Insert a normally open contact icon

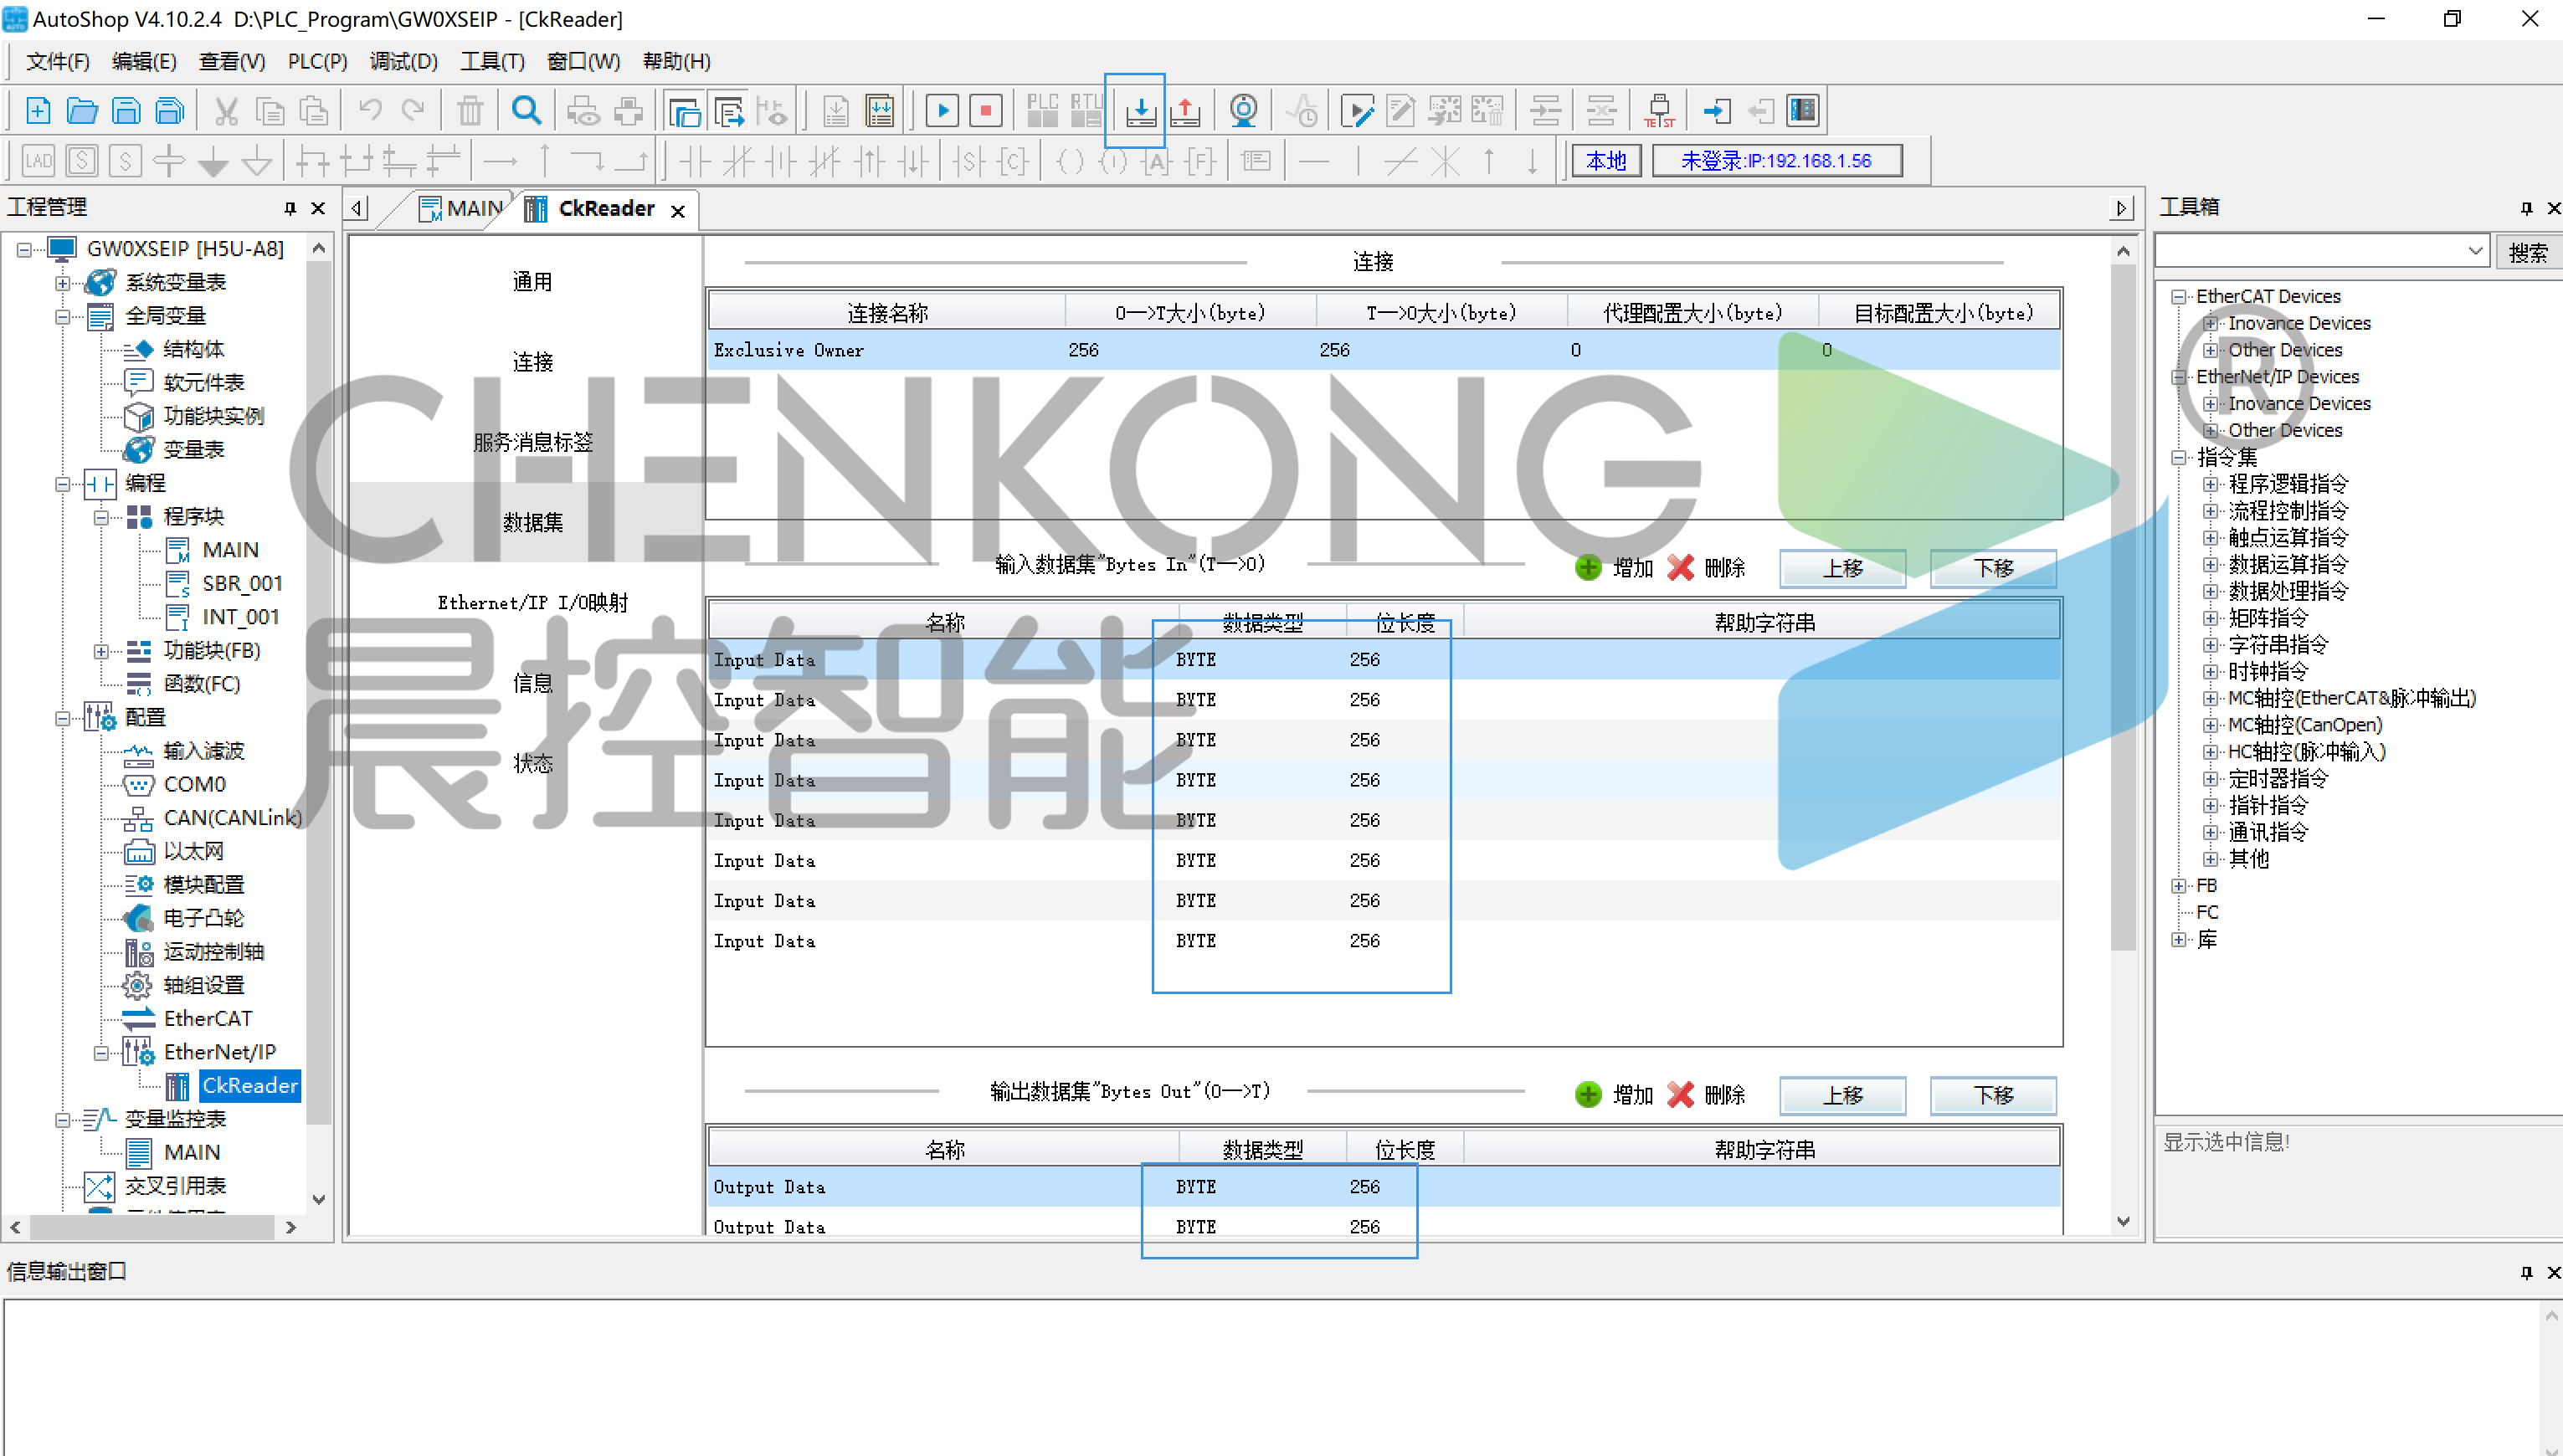[x=695, y=161]
